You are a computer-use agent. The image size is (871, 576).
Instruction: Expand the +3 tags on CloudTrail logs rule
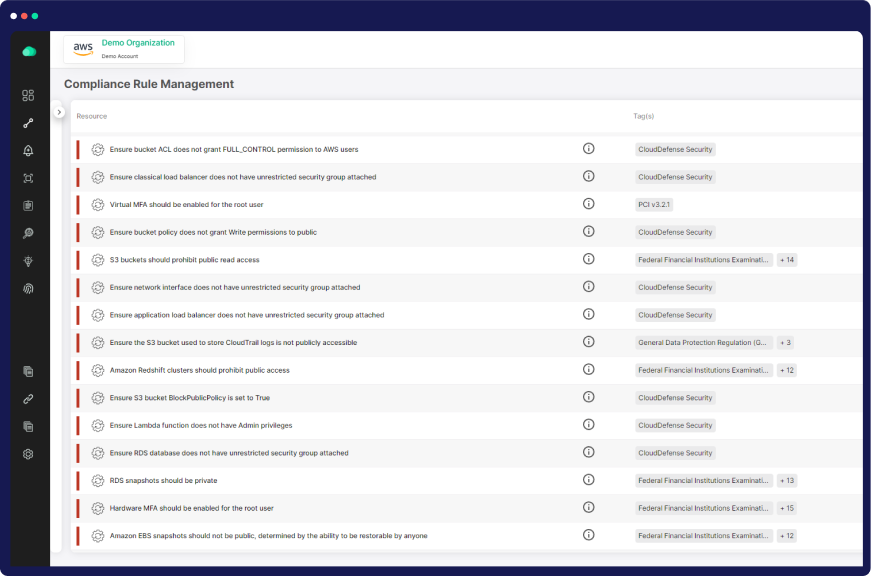coord(787,342)
